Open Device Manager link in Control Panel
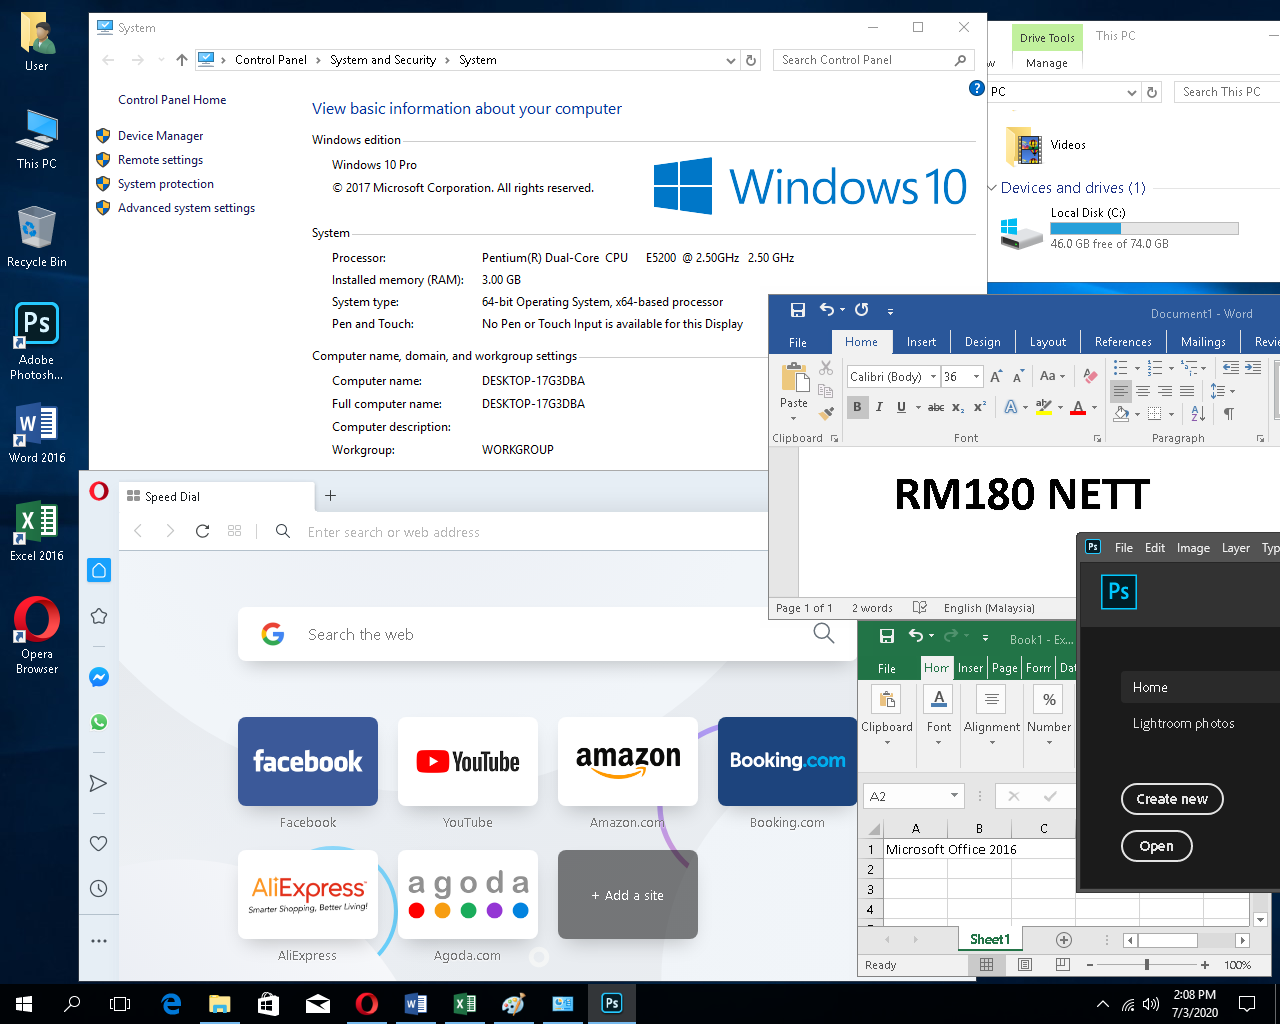 (x=160, y=136)
